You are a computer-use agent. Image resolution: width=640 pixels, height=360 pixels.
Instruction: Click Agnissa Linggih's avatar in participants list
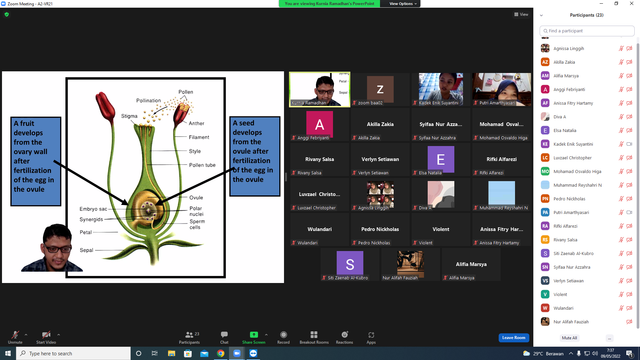click(545, 48)
